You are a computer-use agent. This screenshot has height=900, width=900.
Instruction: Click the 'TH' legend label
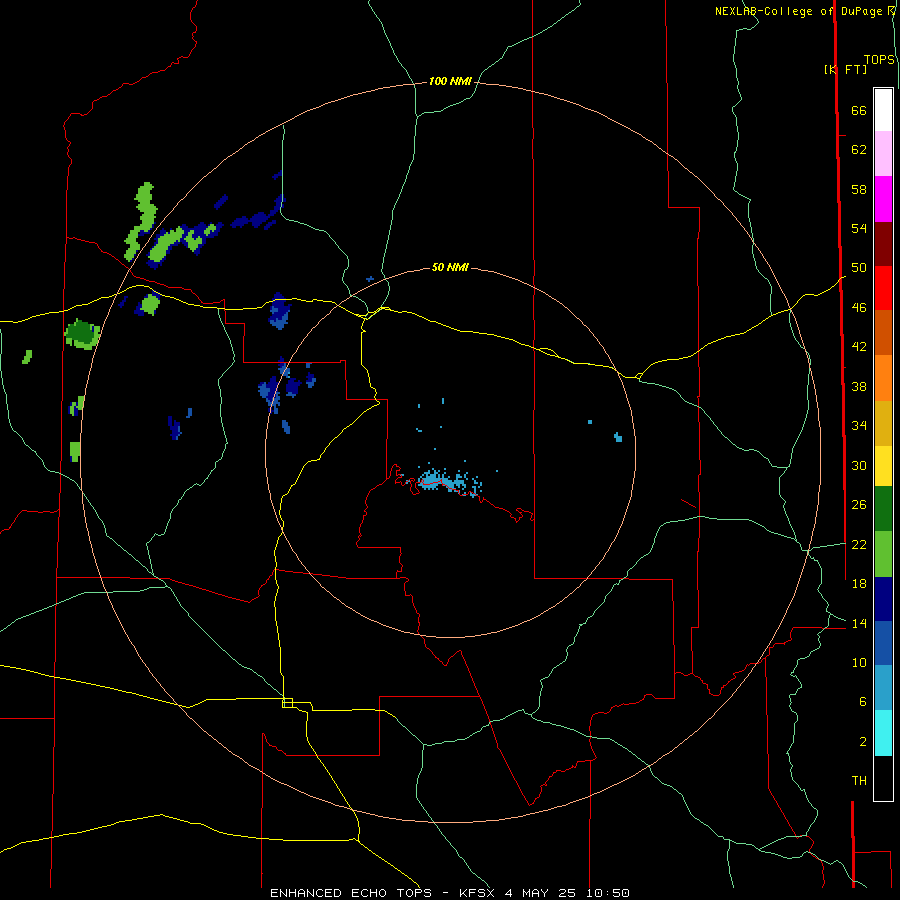(859, 781)
